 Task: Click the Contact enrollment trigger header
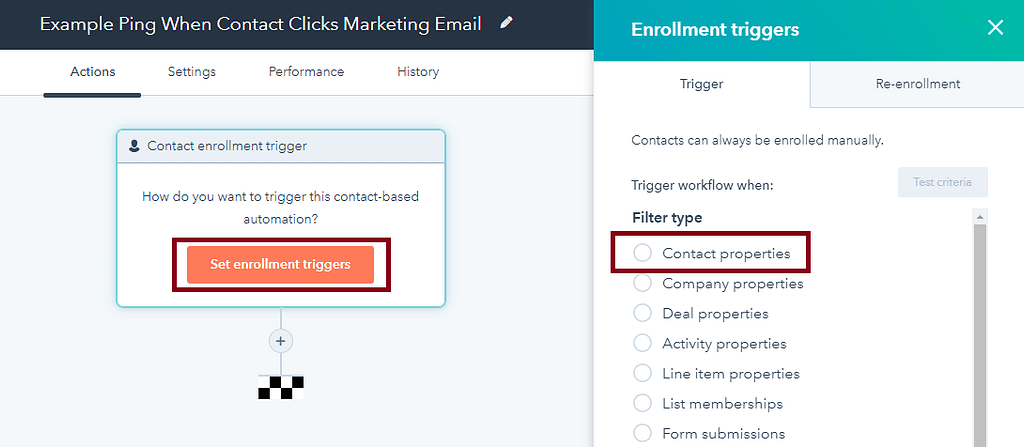point(281,146)
